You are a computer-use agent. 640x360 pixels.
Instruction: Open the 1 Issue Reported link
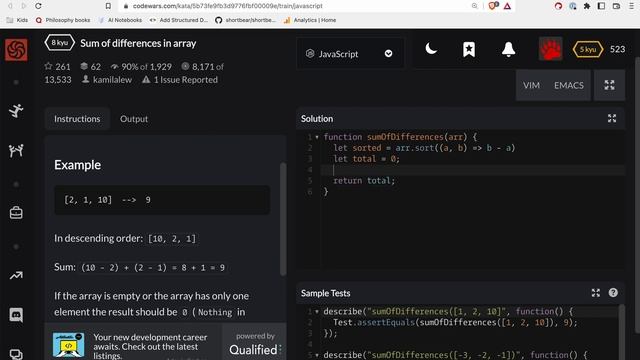[x=180, y=80]
